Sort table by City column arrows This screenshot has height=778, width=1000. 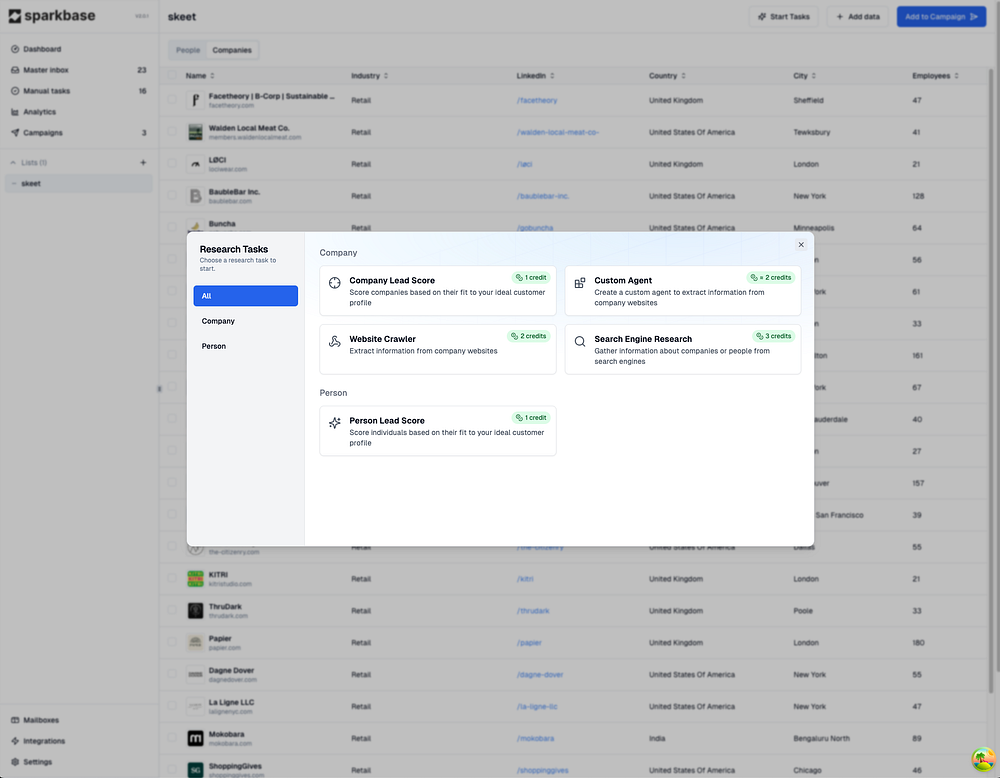[814, 76]
